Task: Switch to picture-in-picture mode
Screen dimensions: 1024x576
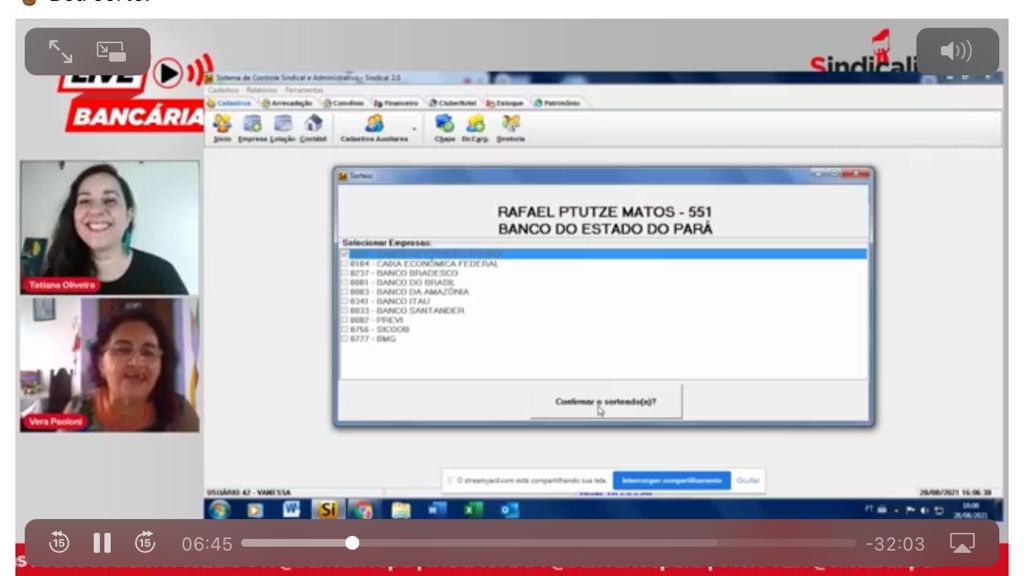Action: click(110, 51)
